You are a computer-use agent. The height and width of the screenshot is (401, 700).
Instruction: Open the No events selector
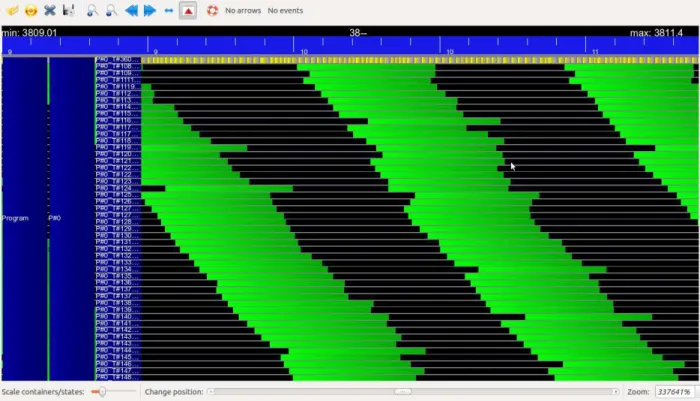point(285,10)
